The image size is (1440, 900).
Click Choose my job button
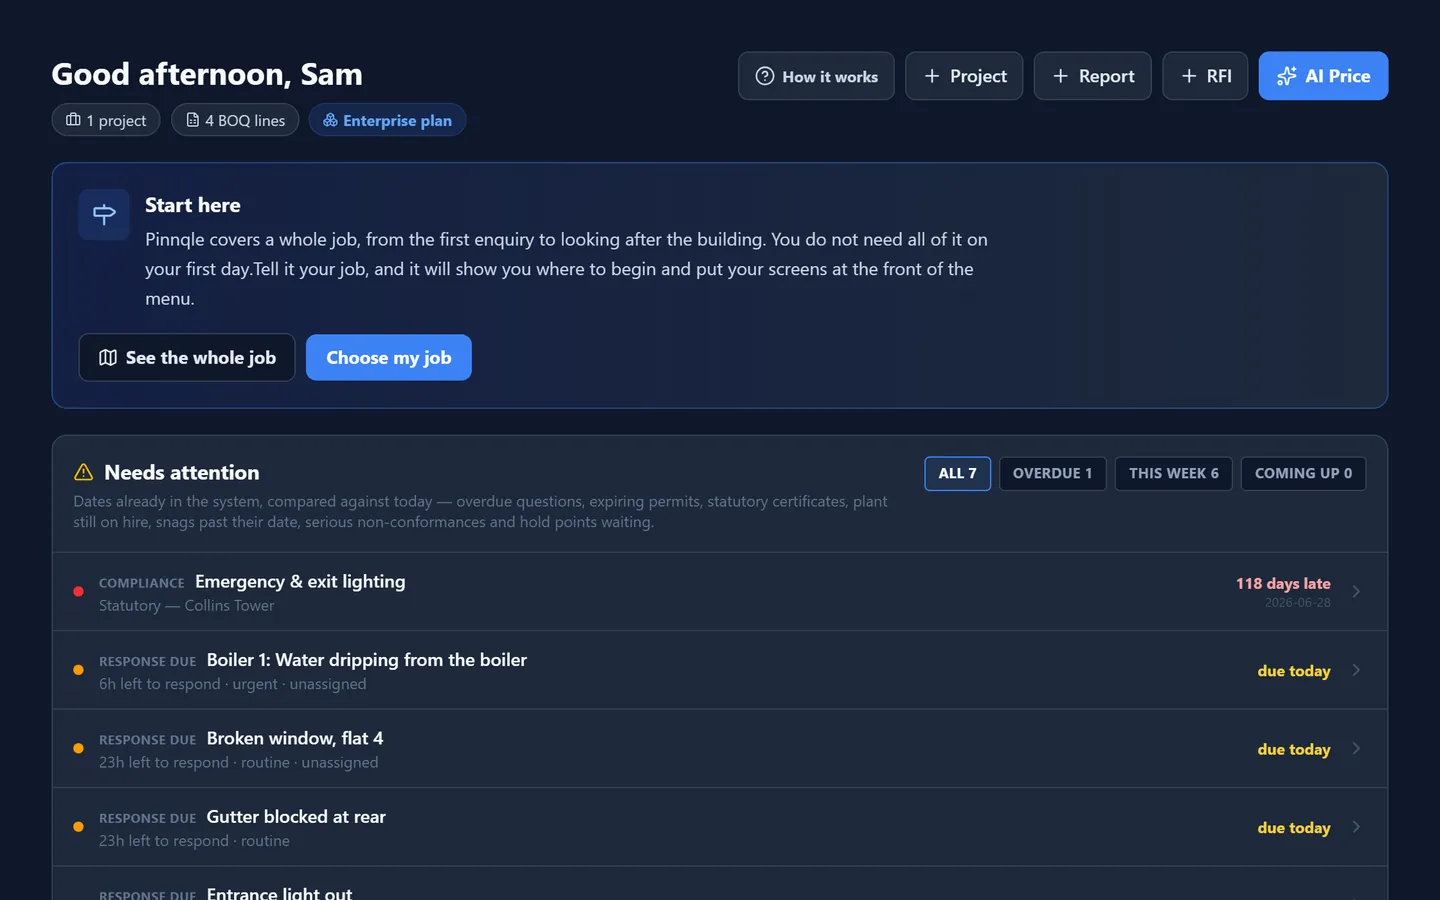coord(389,358)
